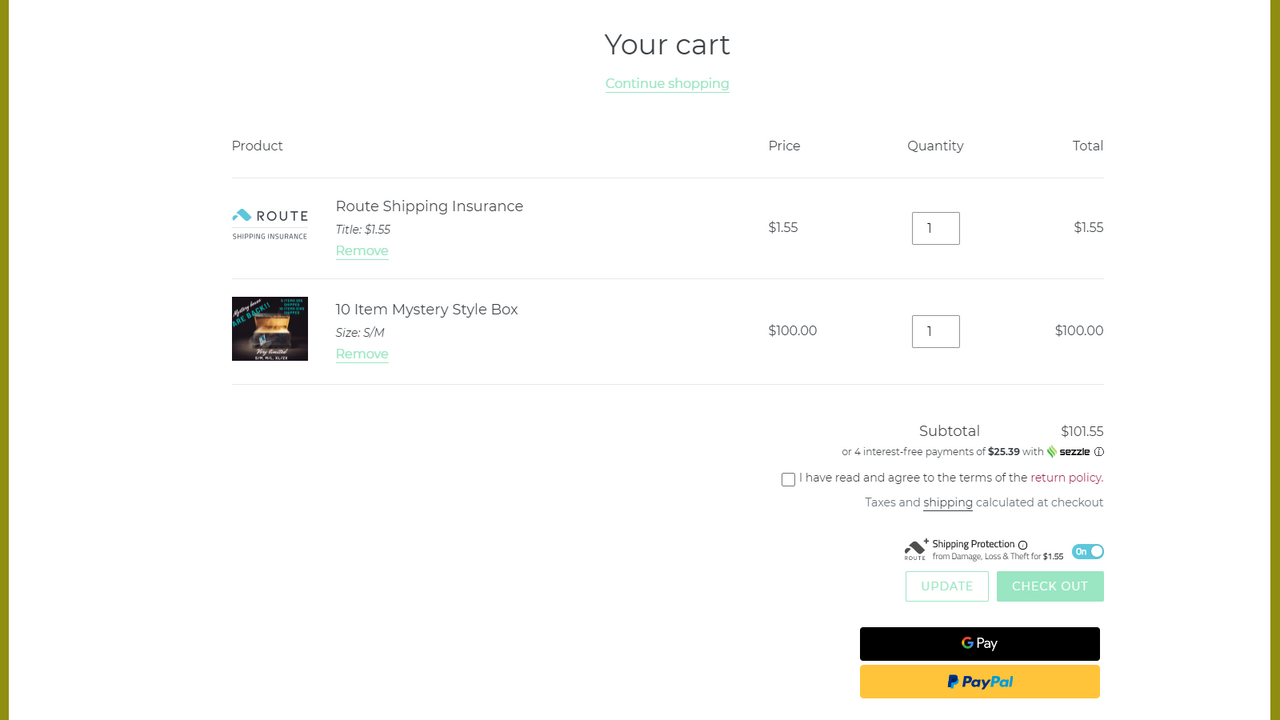Remove the 10 Item Mystery Style Box
The height and width of the screenshot is (720, 1280).
click(x=362, y=354)
